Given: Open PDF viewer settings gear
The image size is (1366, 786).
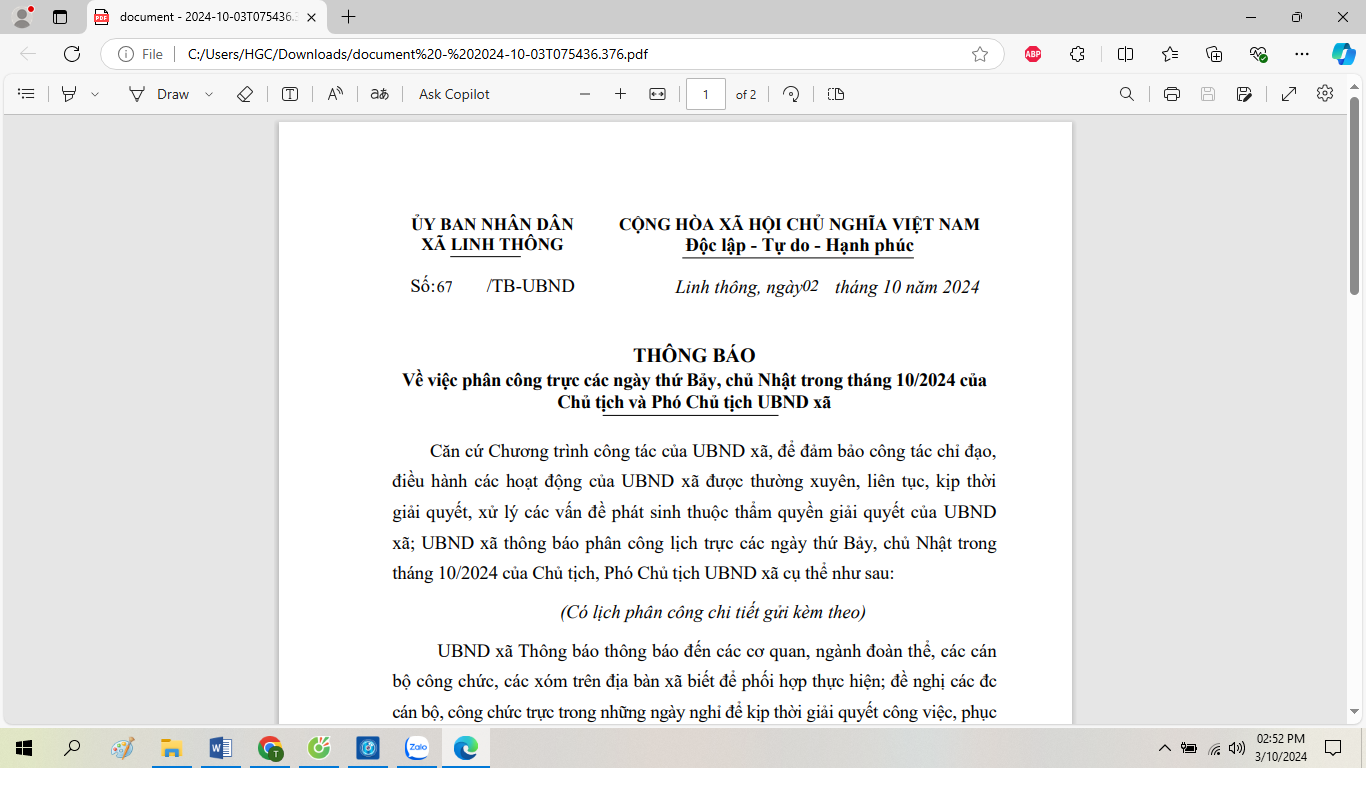Looking at the screenshot, I should 1325,93.
